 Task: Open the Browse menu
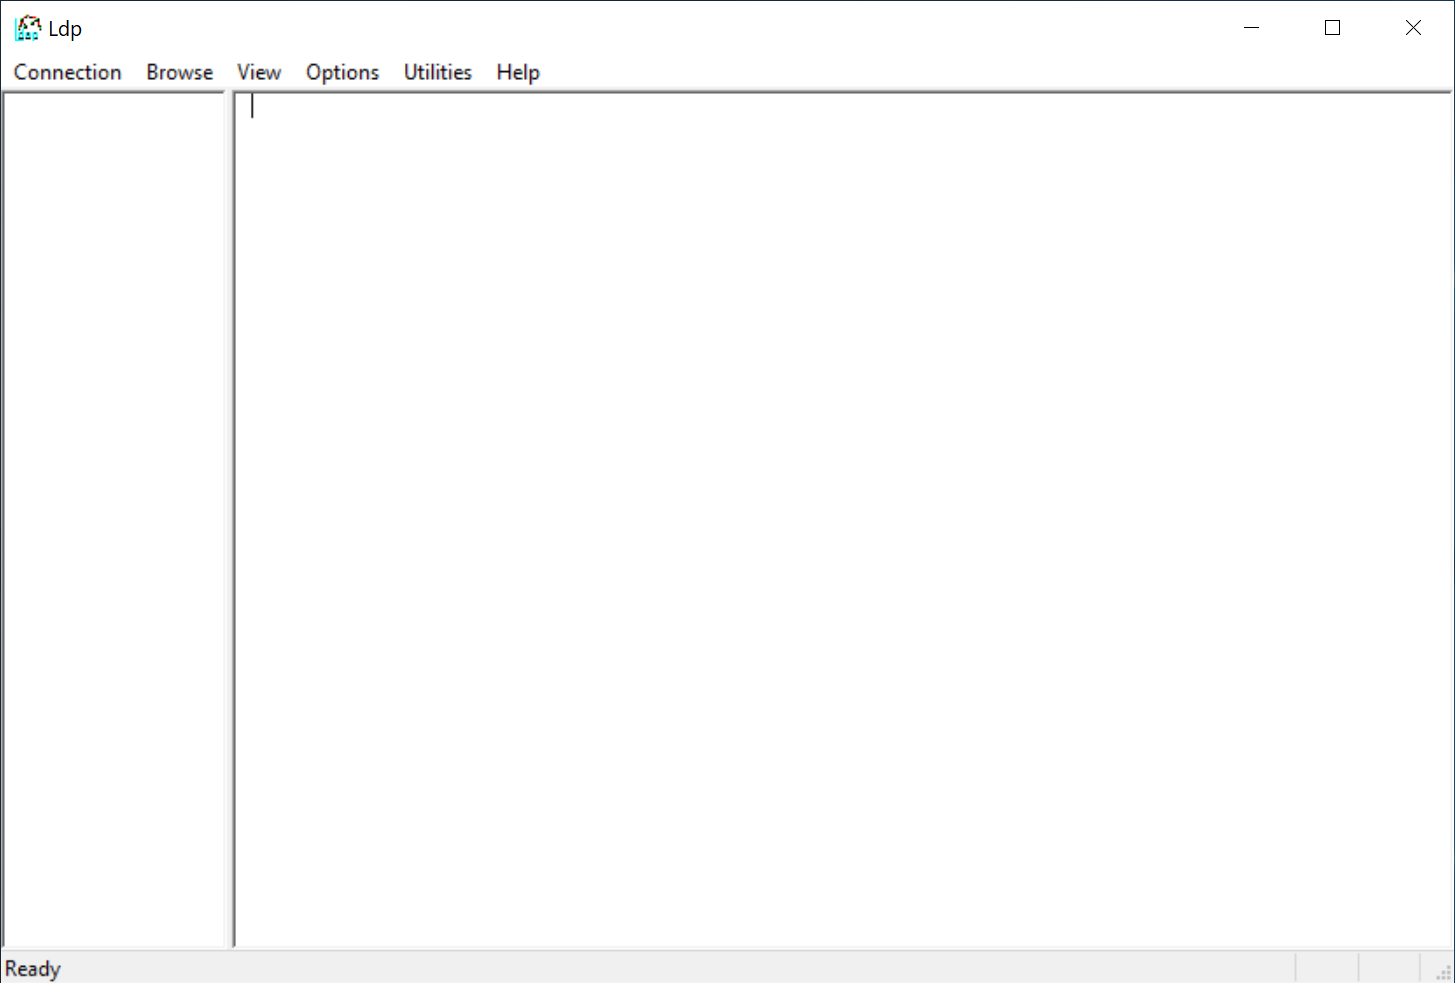(x=179, y=72)
